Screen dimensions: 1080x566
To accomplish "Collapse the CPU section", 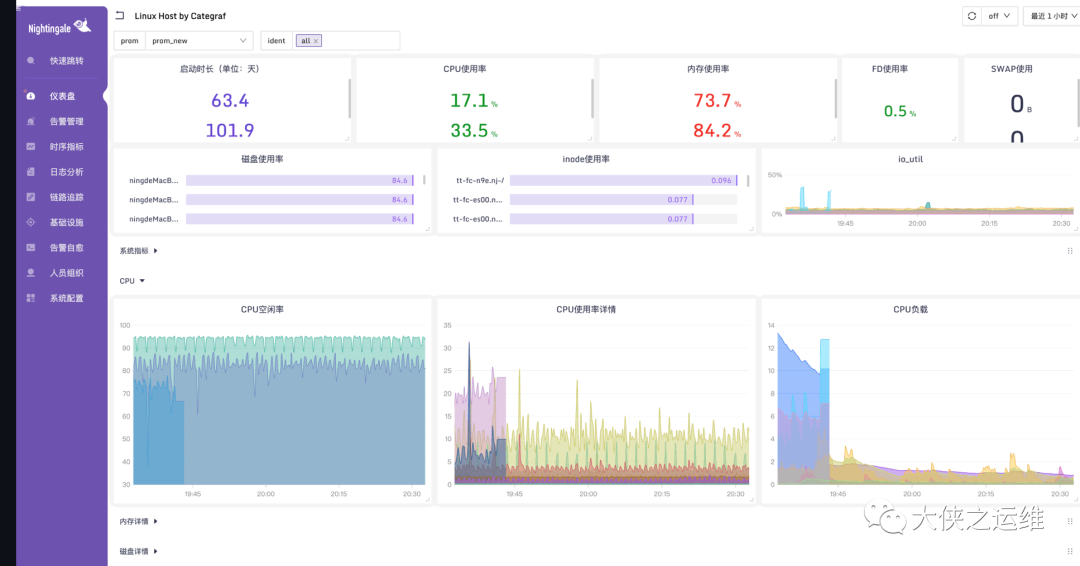I will (x=132, y=281).
